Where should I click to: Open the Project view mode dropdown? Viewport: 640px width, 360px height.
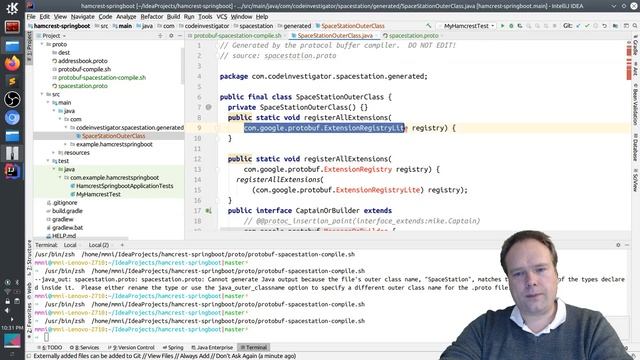pos(52,36)
